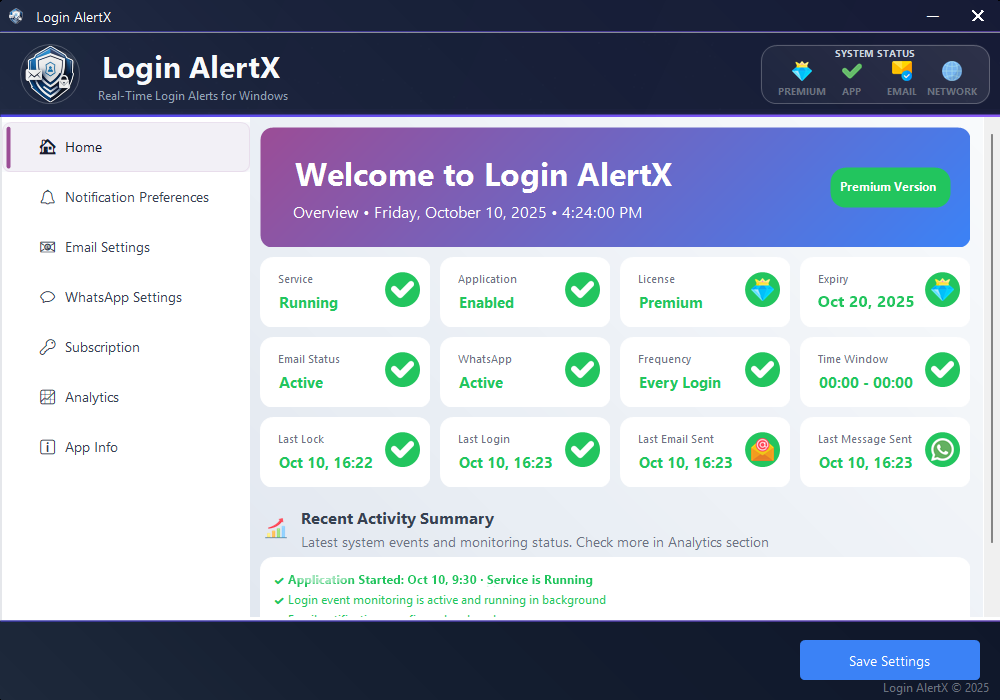Open Recent Activity Summary chart icon
Viewport: 1000px width, 700px height.
pyautogui.click(x=276, y=527)
